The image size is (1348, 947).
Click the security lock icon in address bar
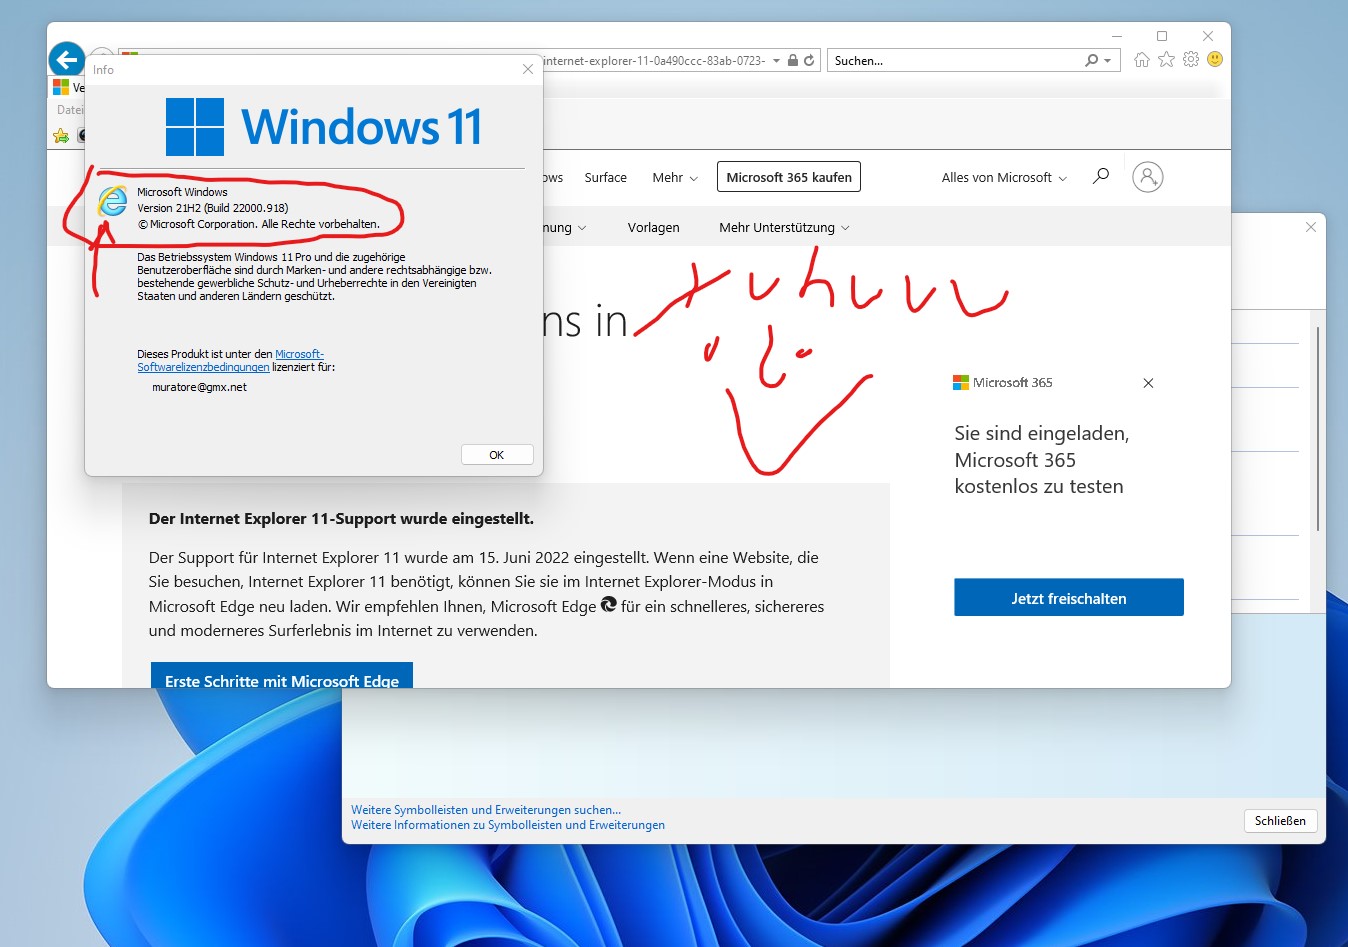coord(793,61)
